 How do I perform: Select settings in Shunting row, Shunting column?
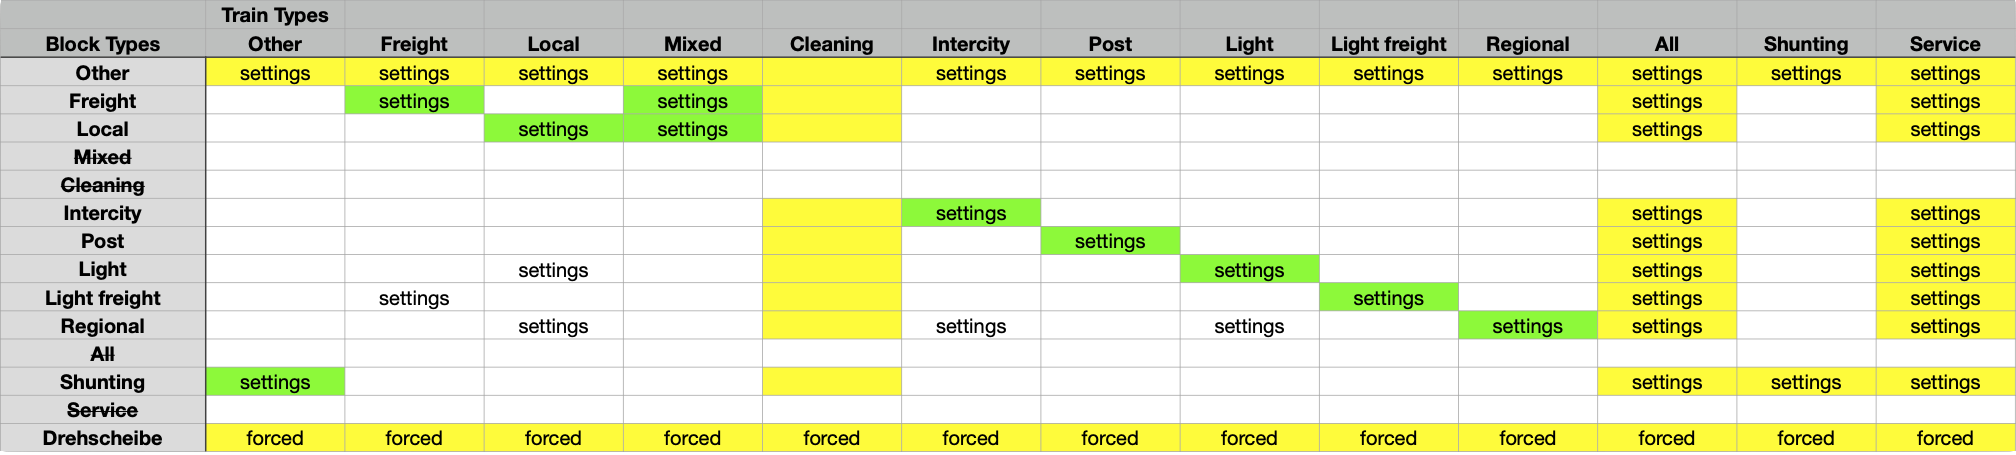1805,382
